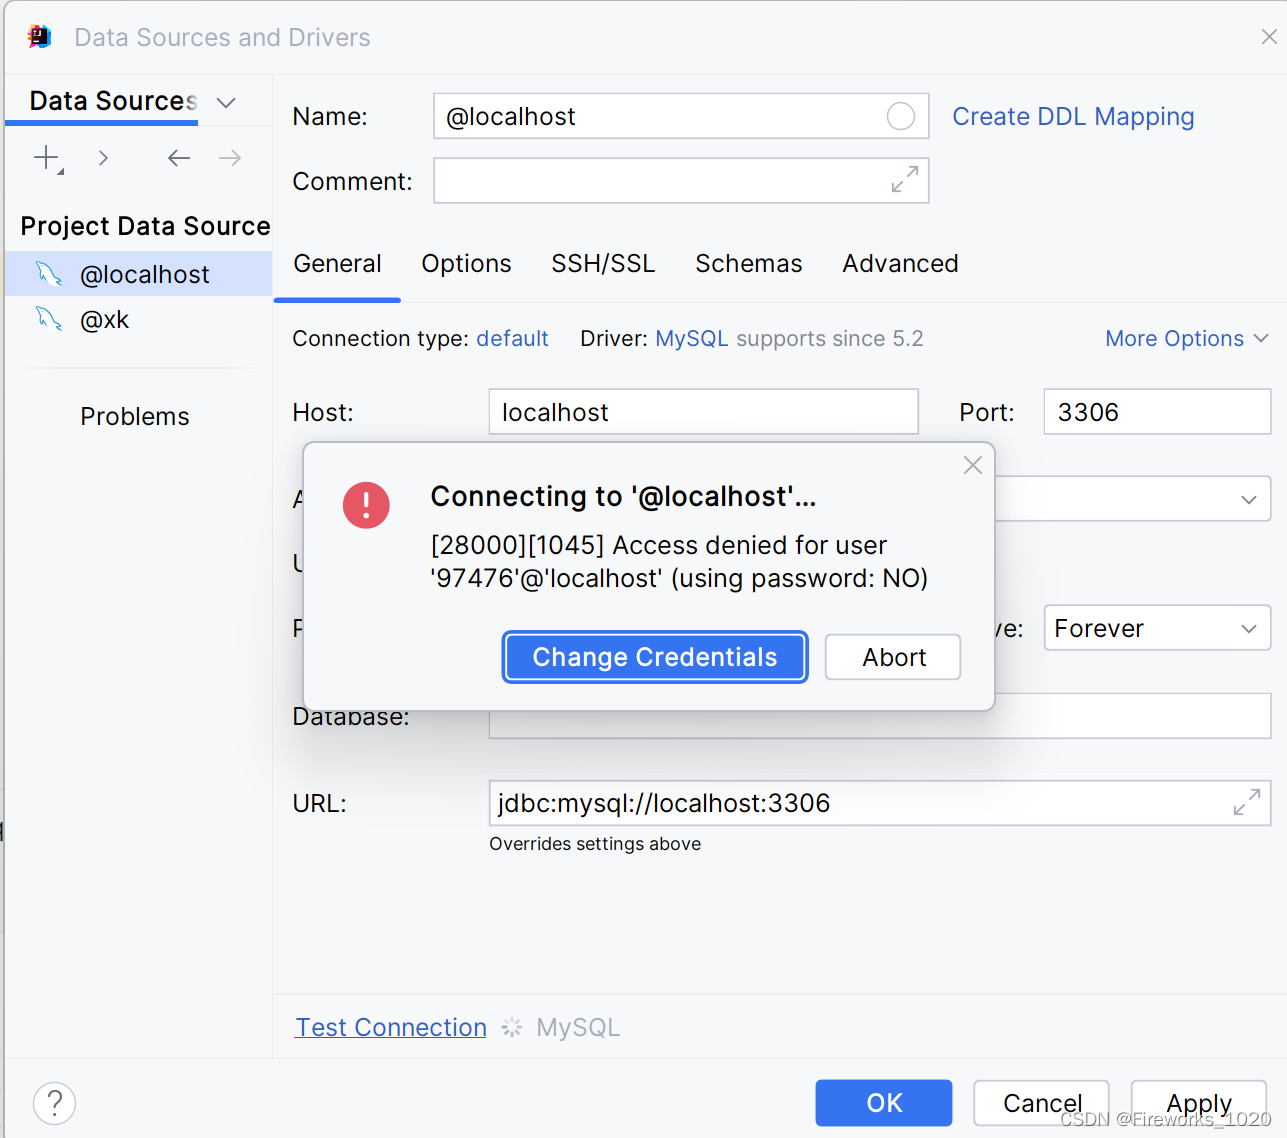Click the add data source plus icon

point(47,158)
